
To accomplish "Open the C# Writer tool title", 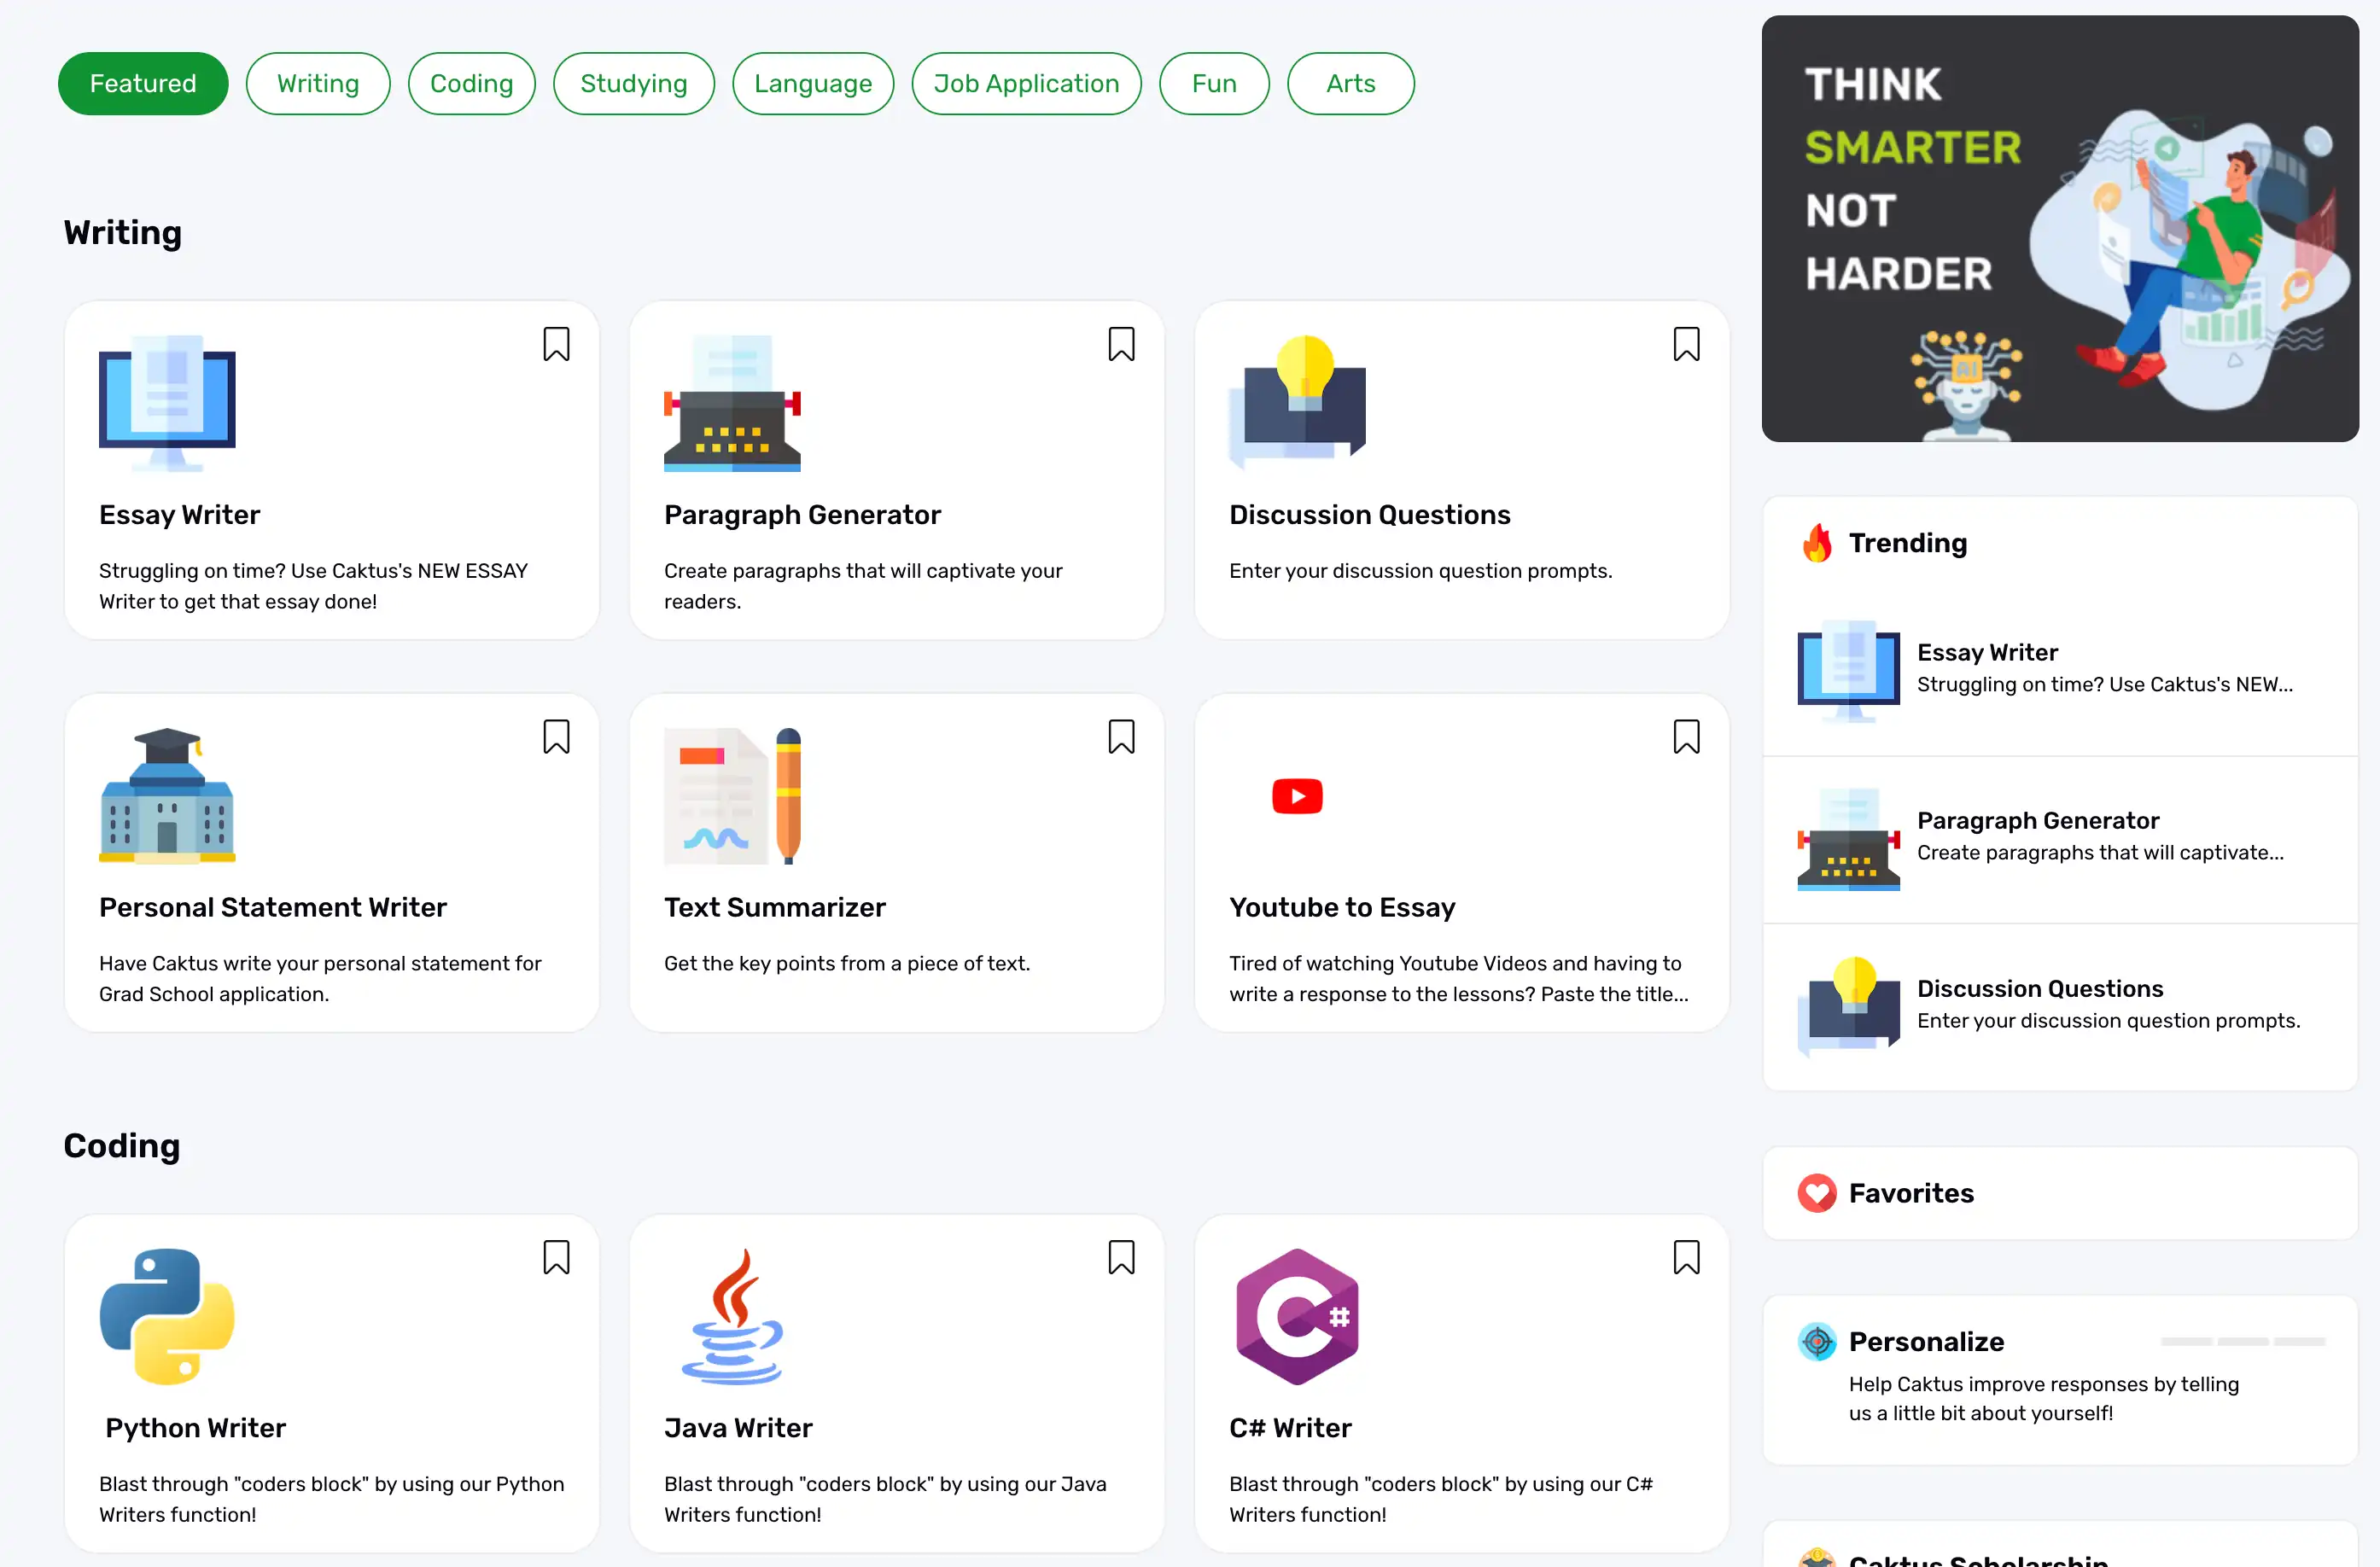I will (1290, 1428).
